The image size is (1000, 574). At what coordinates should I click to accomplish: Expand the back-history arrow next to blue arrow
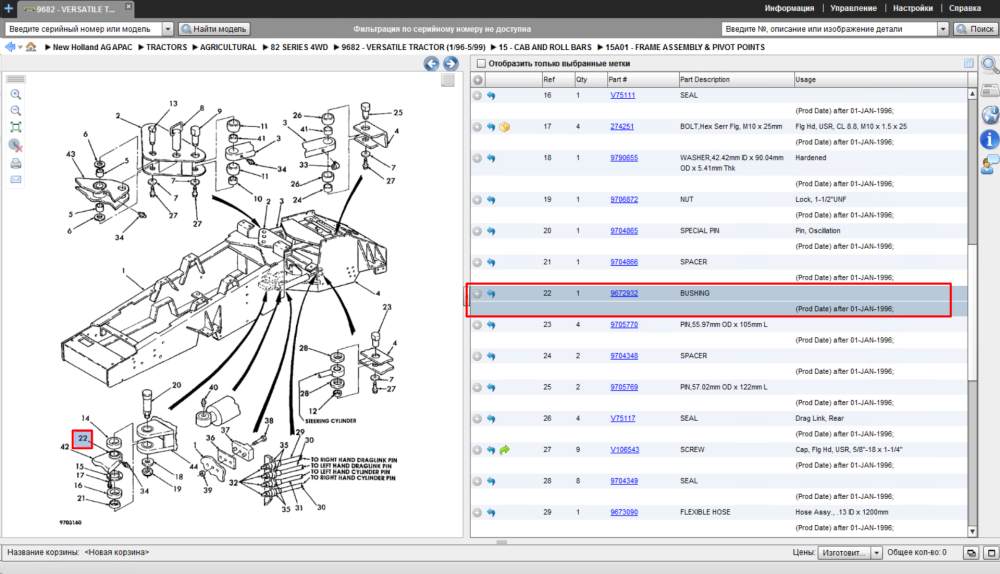(x=20, y=47)
